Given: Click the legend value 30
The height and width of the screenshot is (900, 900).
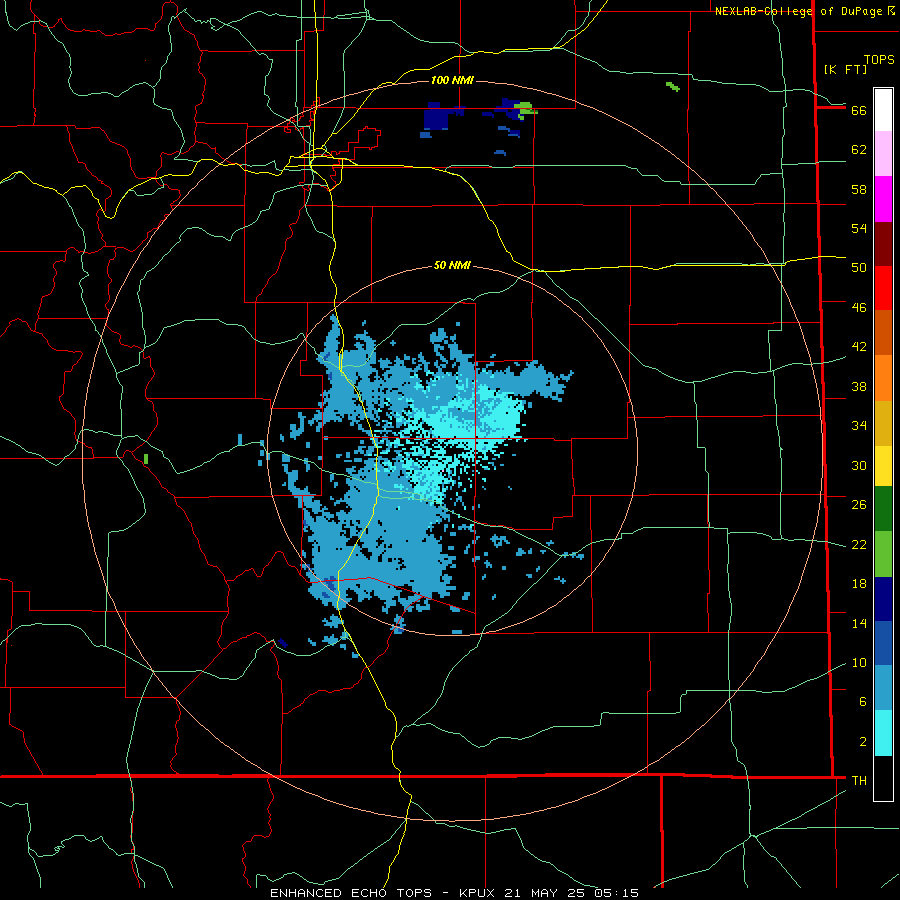Looking at the screenshot, I should pyautogui.click(x=859, y=465).
